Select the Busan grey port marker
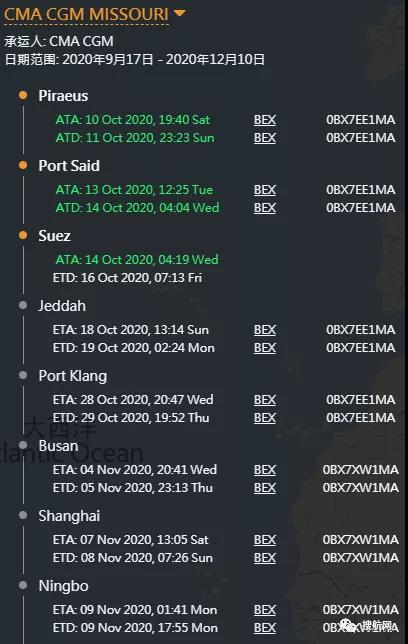The image size is (408, 644). 23,445
